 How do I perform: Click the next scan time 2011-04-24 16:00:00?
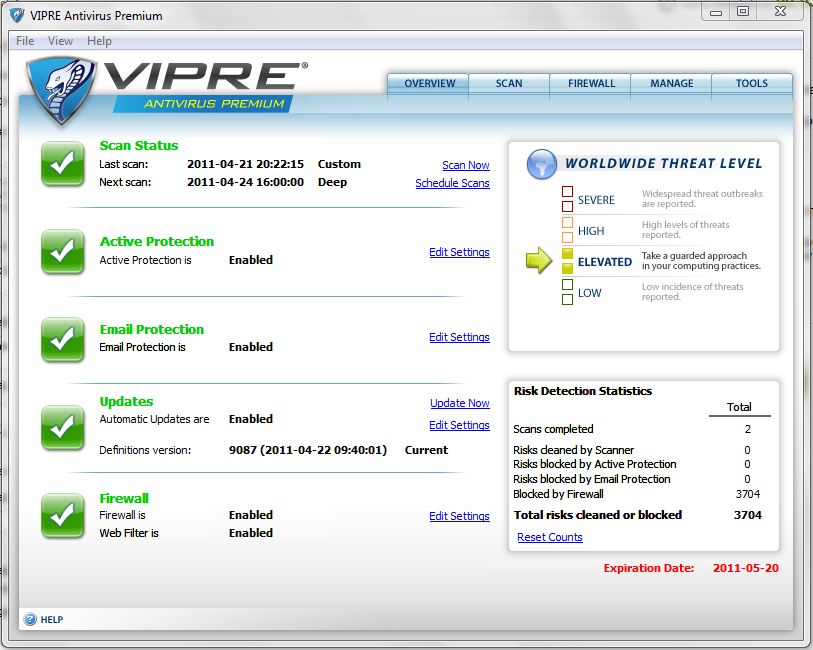click(x=245, y=182)
